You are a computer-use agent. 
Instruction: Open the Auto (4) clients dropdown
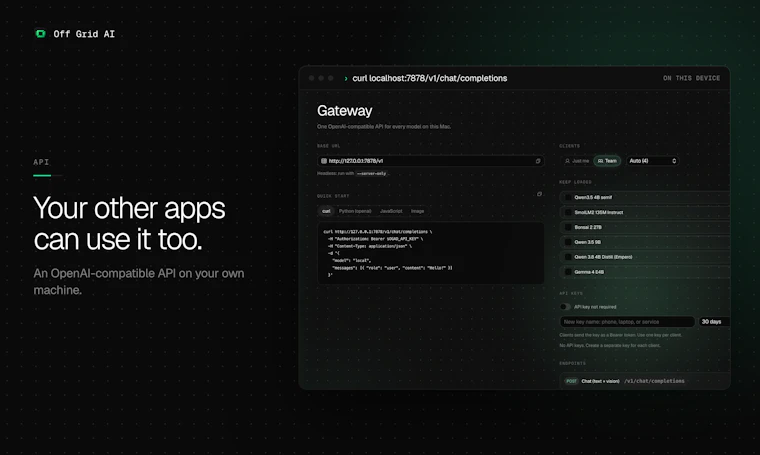[652, 161]
